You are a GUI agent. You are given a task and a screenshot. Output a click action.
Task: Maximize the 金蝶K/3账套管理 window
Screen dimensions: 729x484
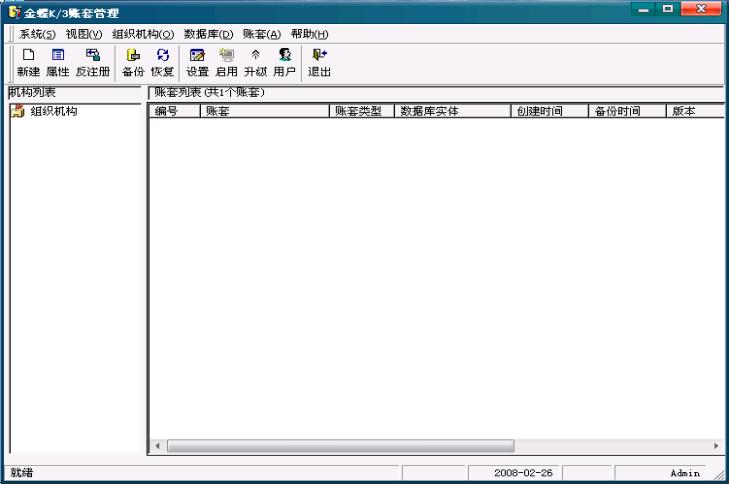668,9
